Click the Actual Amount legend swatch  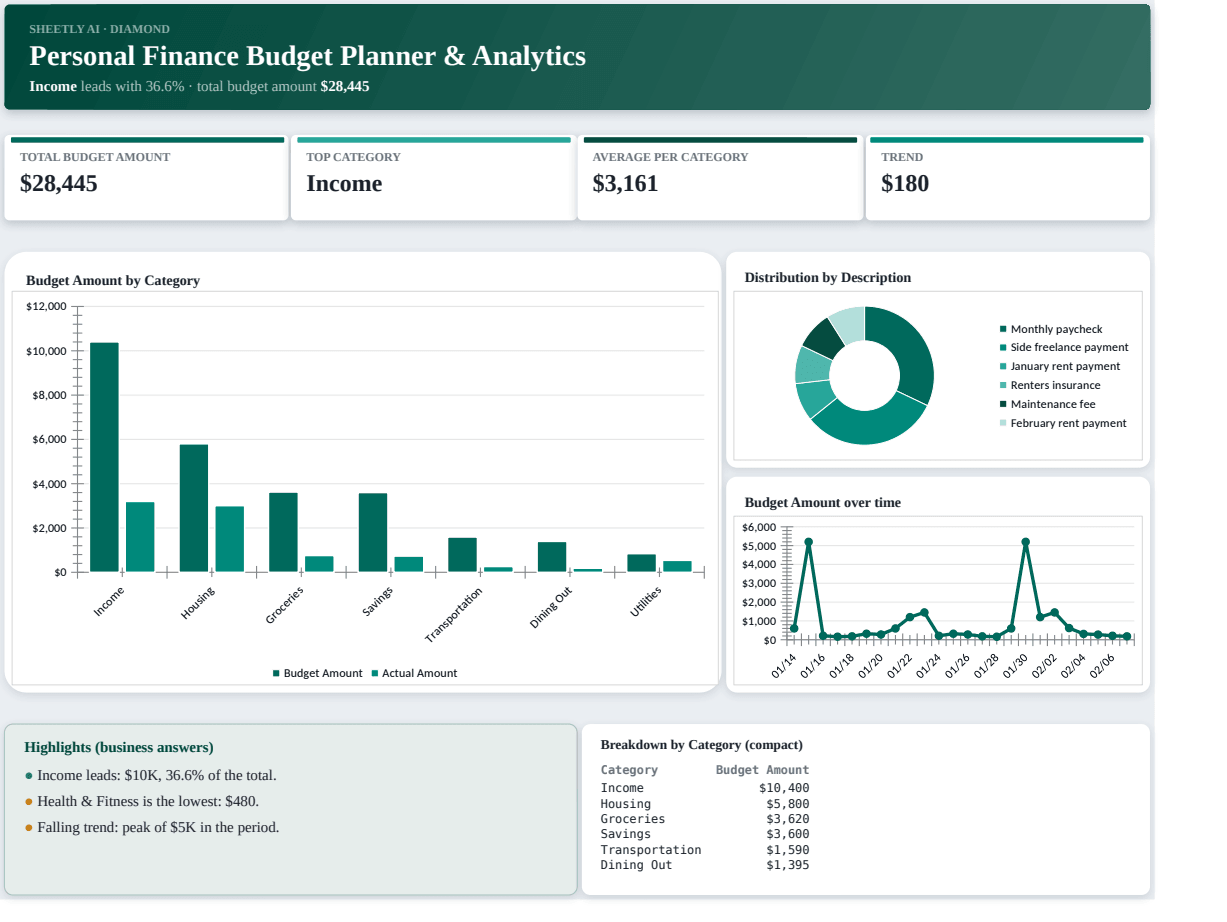(x=374, y=674)
